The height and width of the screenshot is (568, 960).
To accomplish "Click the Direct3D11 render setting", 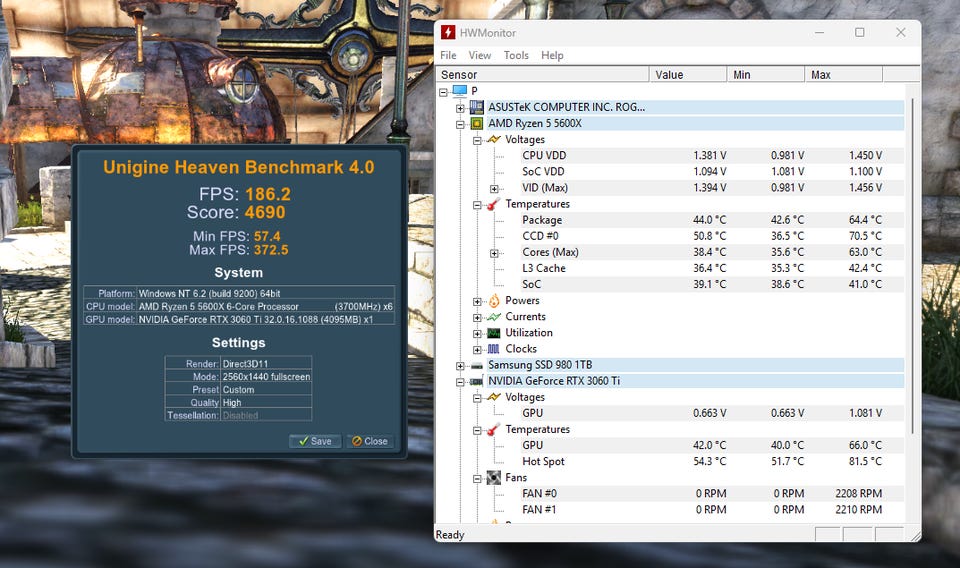I will (245, 364).
